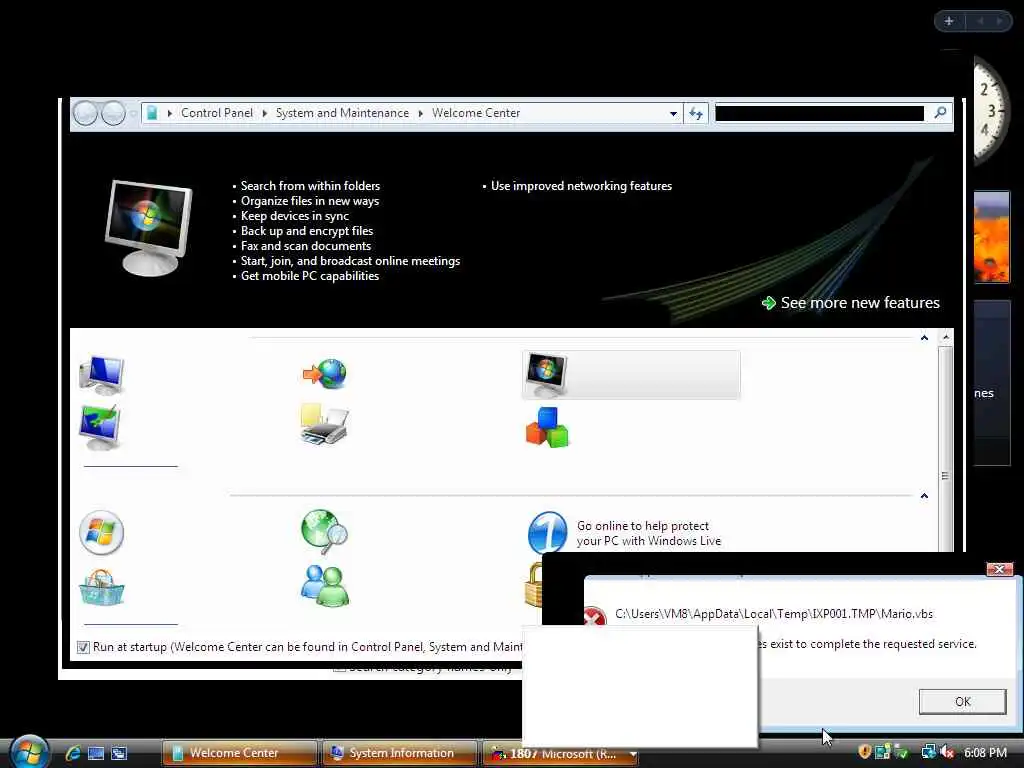Open the landscape monitor personalize icon
The width and height of the screenshot is (1024, 768).
[100, 427]
